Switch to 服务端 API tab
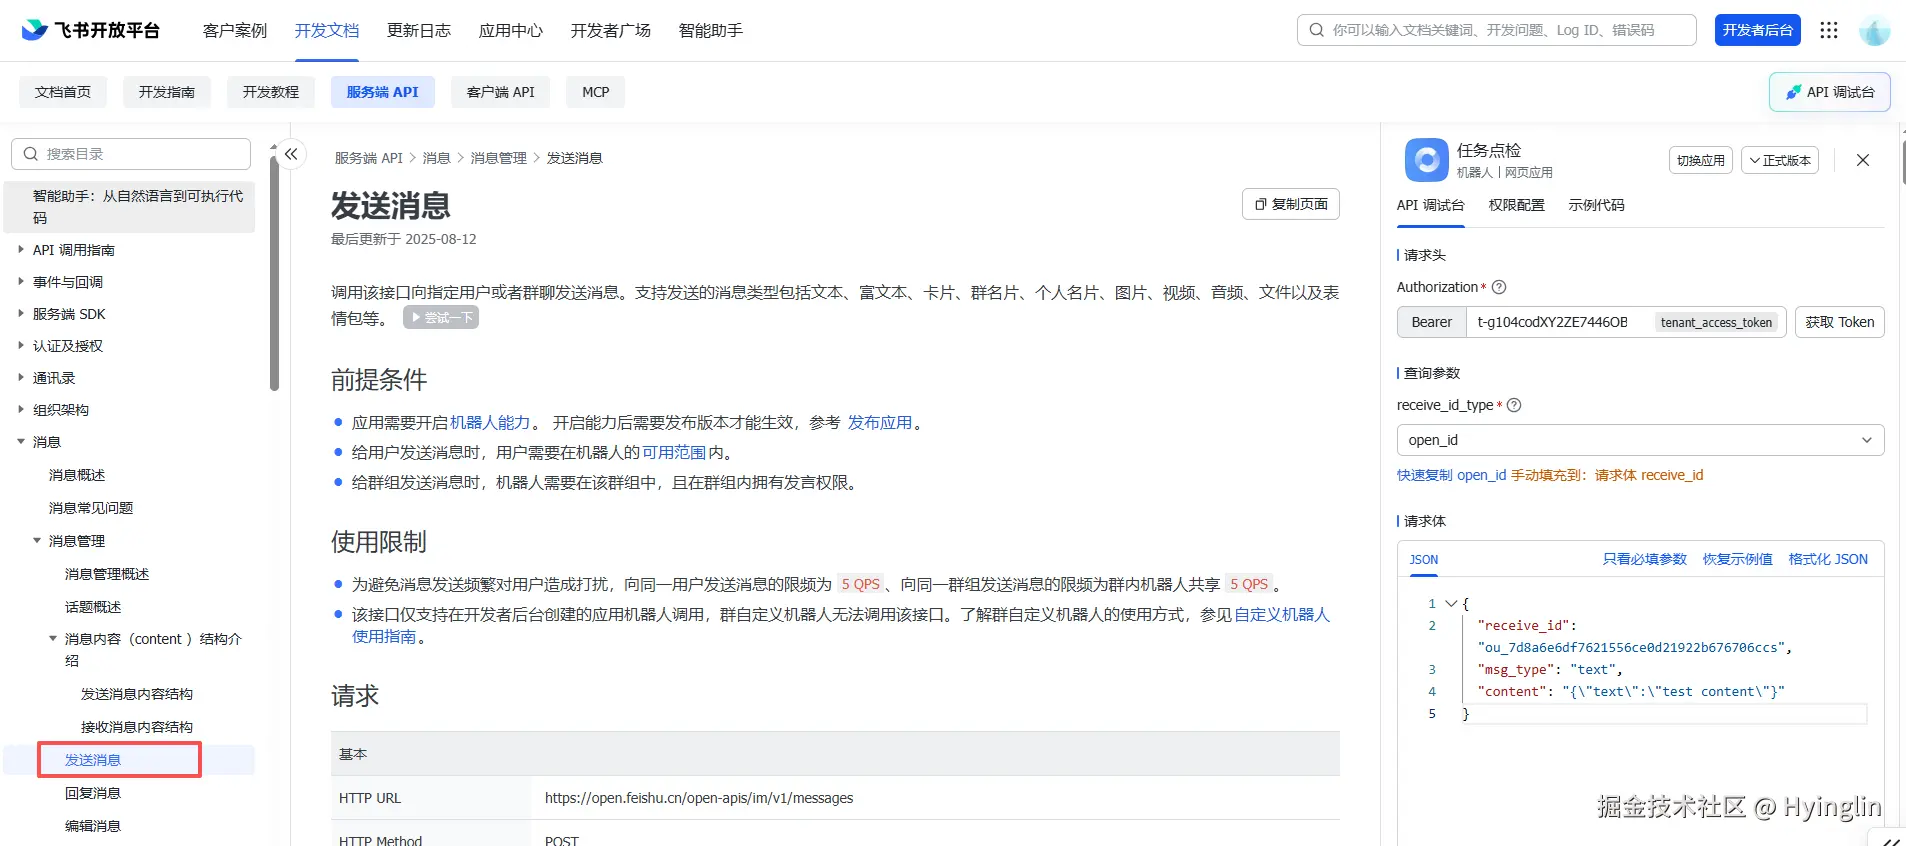The image size is (1906, 846). (383, 92)
